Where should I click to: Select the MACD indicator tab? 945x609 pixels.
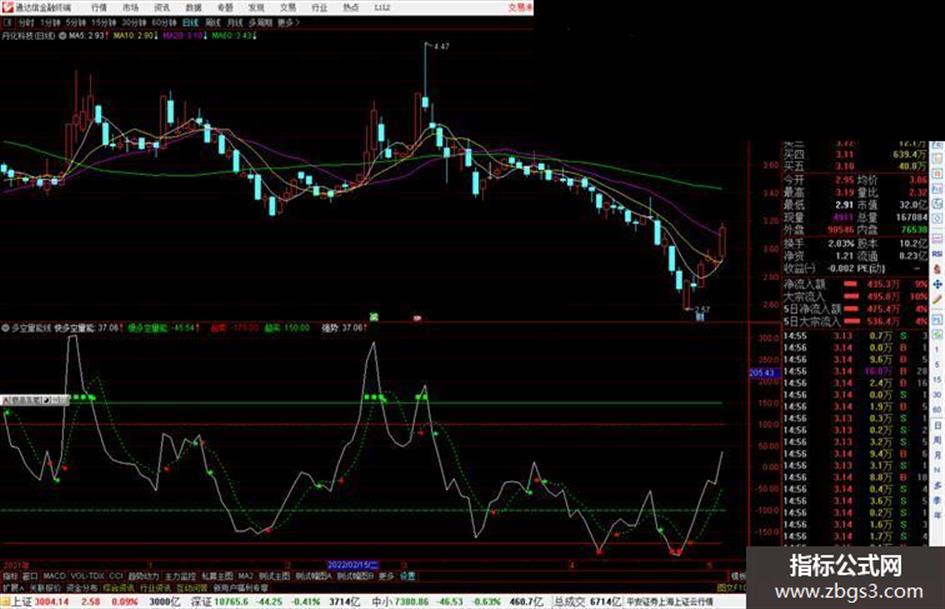click(x=54, y=576)
